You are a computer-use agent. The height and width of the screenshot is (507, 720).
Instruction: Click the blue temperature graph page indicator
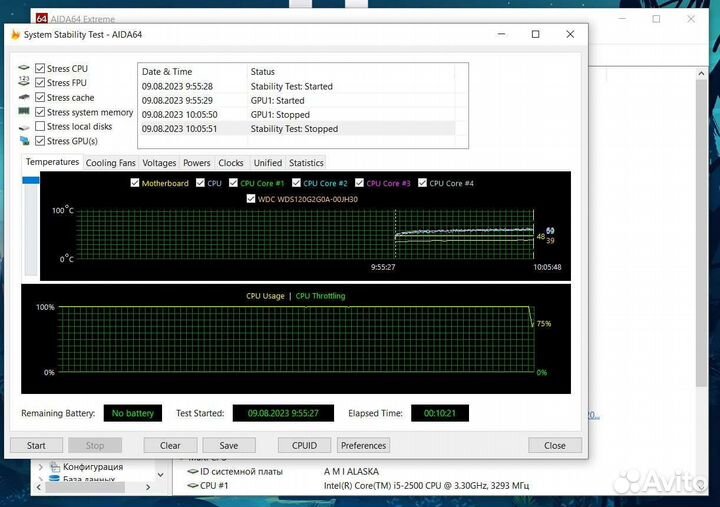pyautogui.click(x=31, y=180)
